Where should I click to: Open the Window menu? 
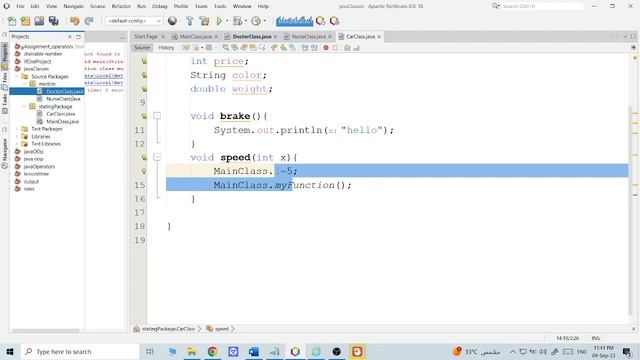242,6
